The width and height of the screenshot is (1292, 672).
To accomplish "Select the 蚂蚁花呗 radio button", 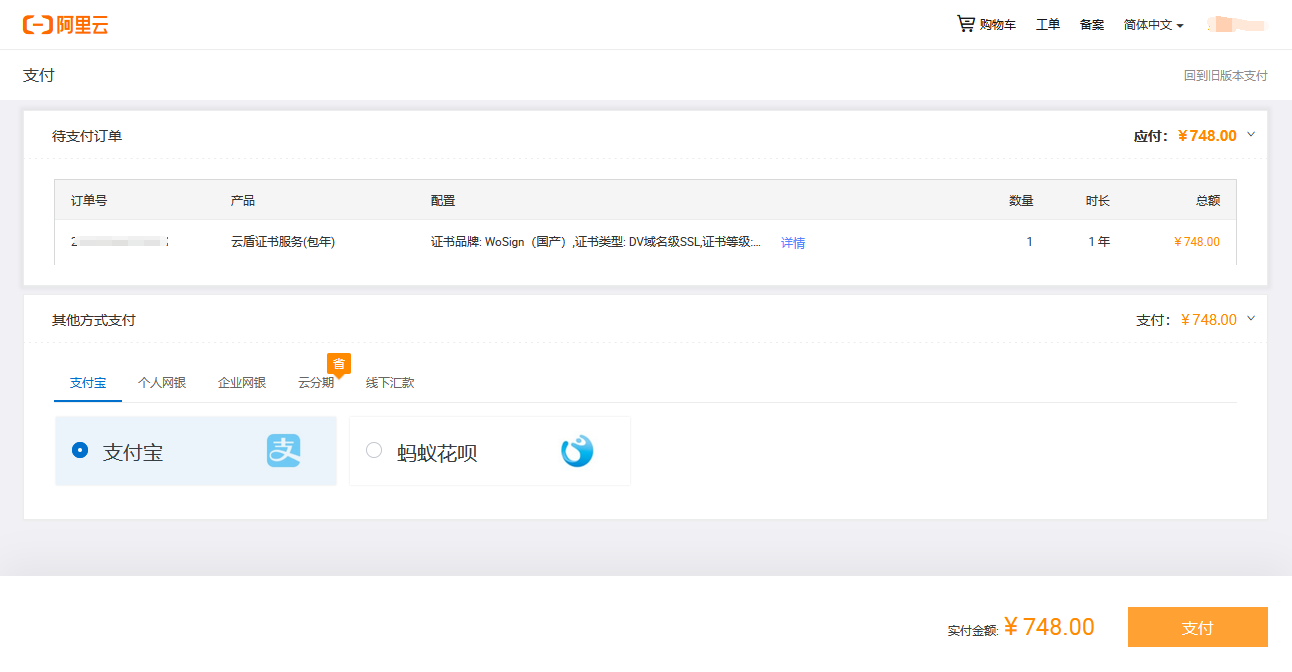I will (x=374, y=450).
